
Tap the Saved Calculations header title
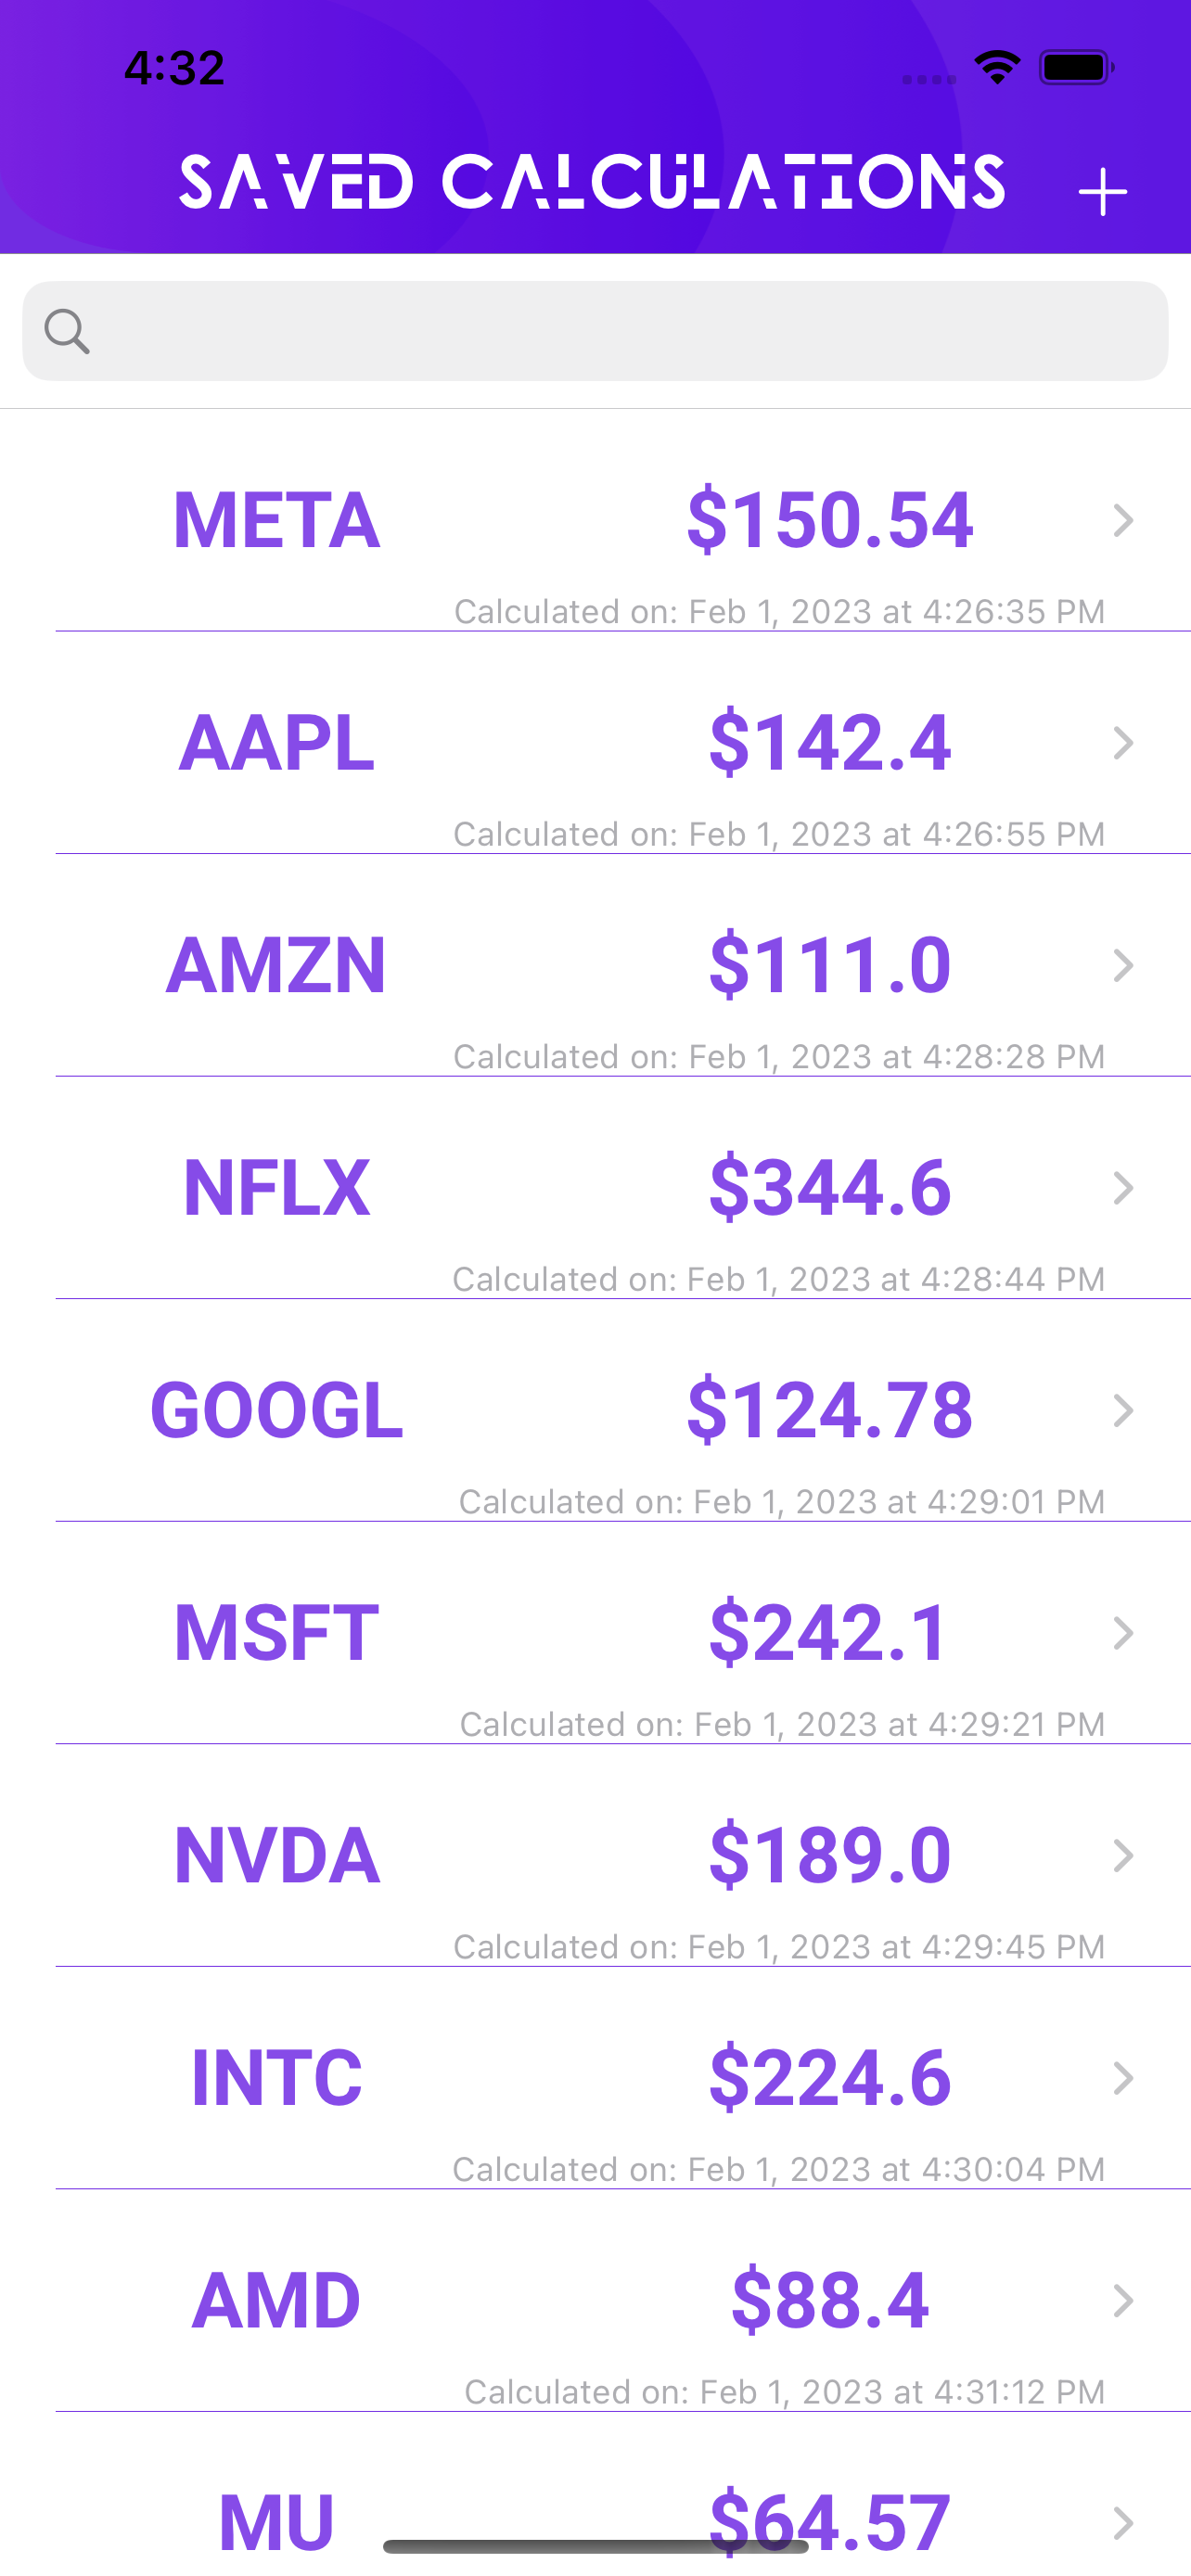pos(592,183)
